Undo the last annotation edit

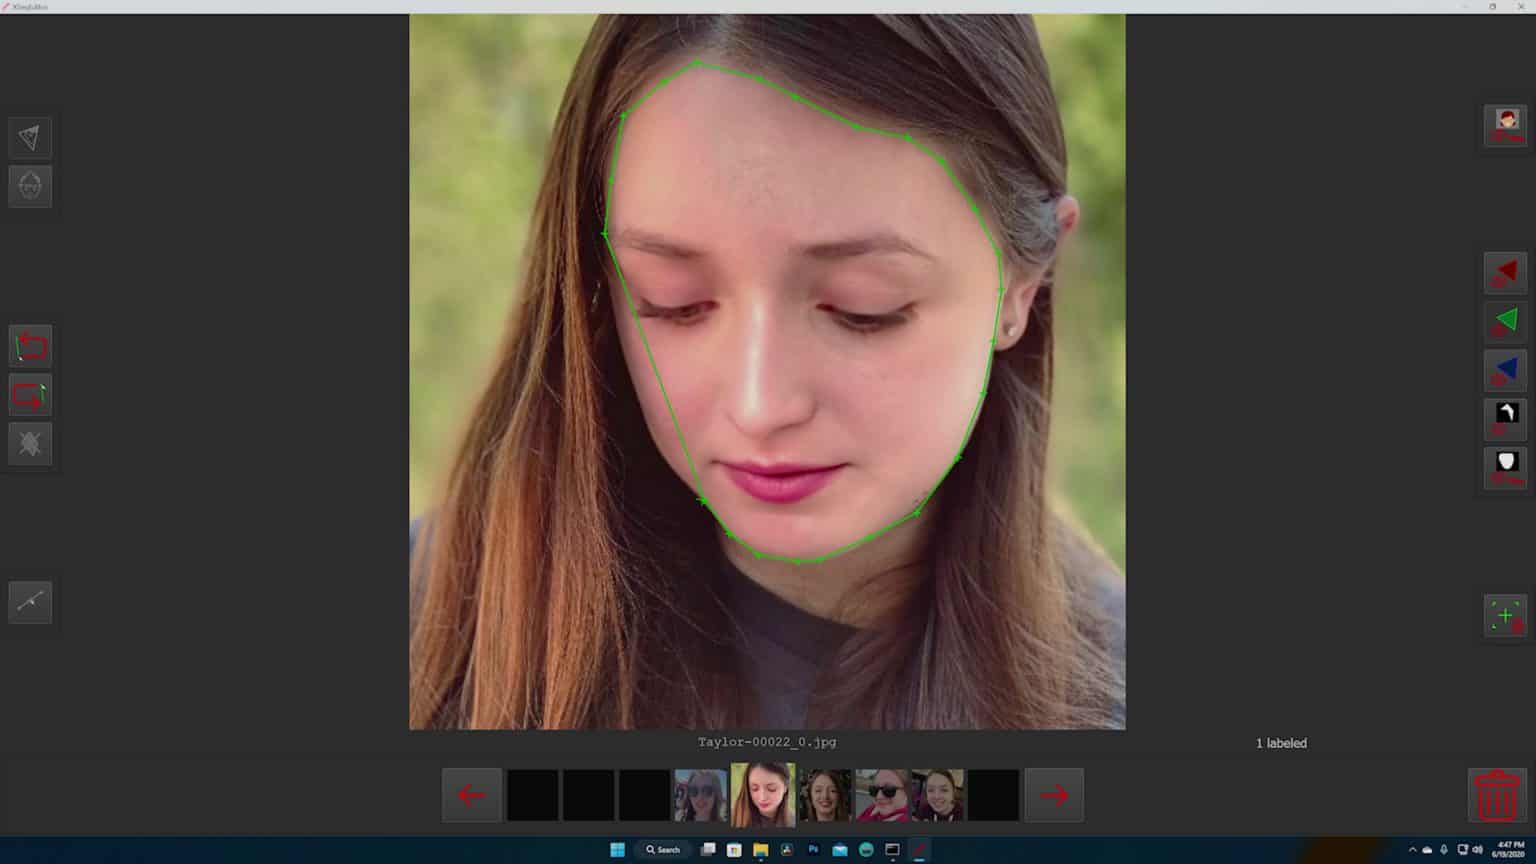(x=29, y=344)
